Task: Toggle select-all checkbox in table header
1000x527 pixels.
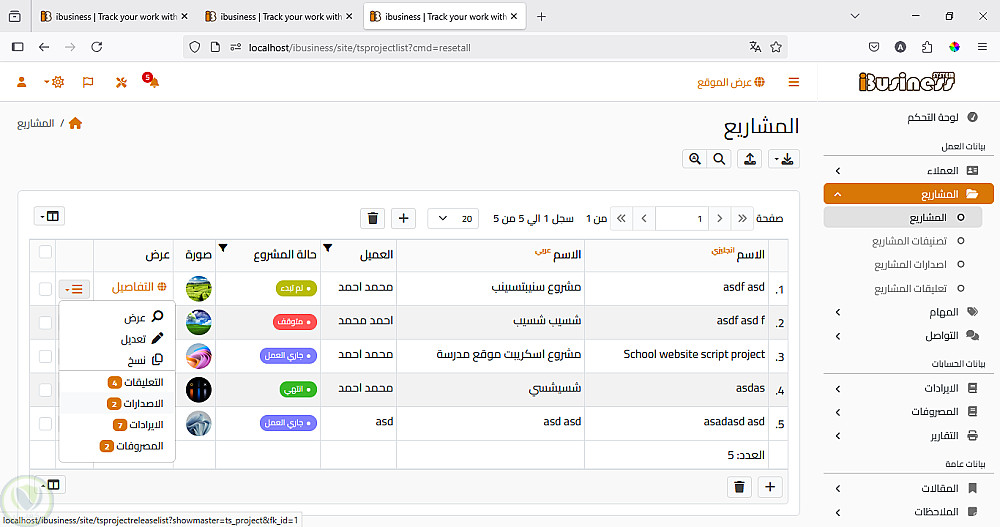Action: click(45, 252)
